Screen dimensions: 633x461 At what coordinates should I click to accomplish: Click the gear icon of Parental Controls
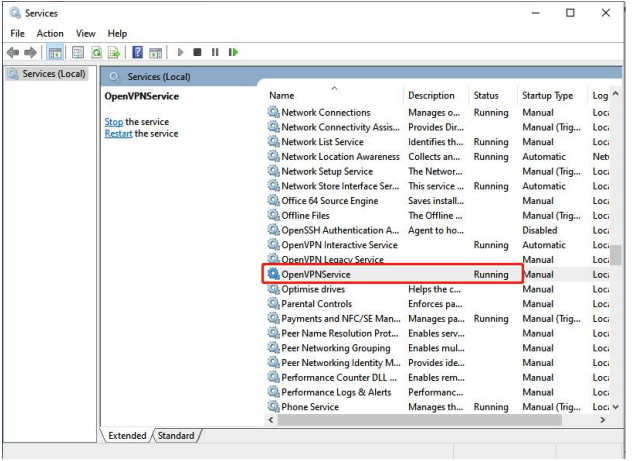(273, 303)
